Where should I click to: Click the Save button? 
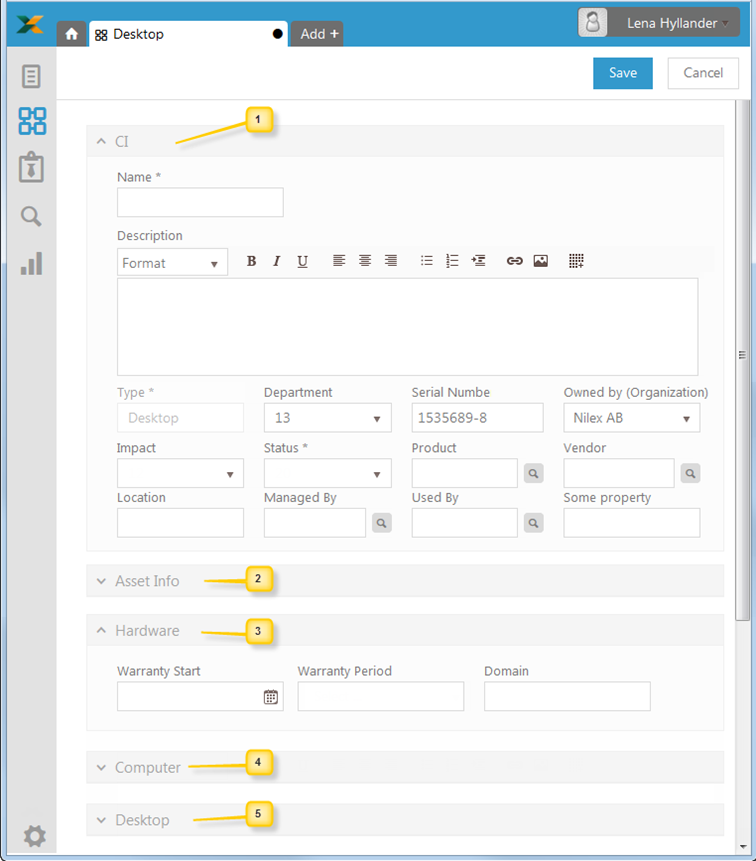(x=622, y=73)
